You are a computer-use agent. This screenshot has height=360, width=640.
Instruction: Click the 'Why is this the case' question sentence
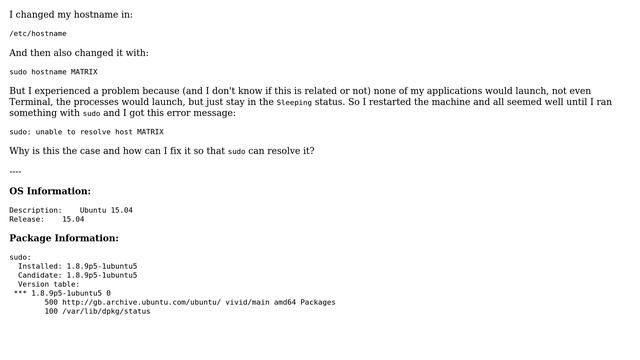(162, 151)
